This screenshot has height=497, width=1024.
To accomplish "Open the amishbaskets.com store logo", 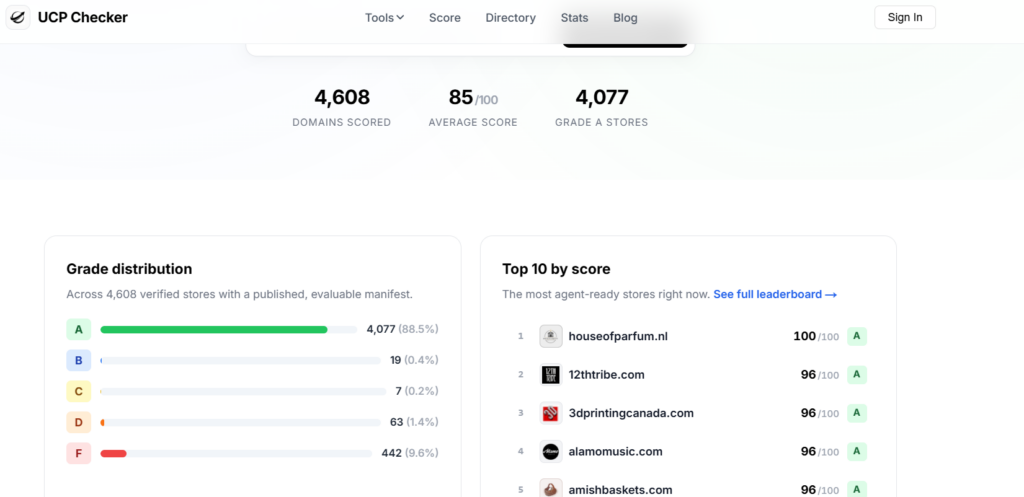I will click(x=551, y=490).
